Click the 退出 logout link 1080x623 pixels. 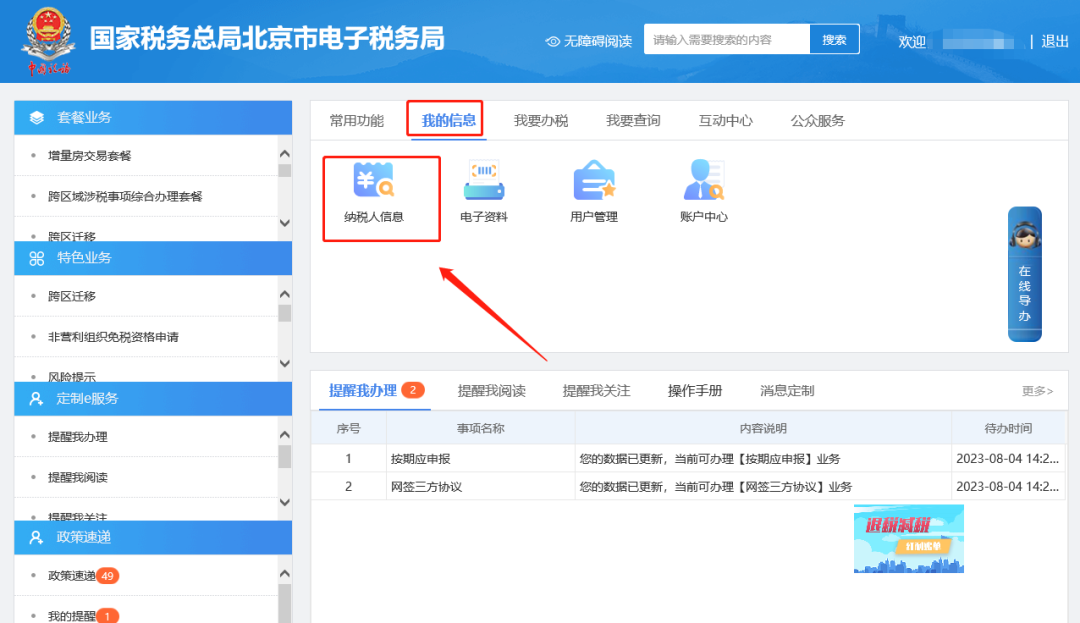point(1055,41)
